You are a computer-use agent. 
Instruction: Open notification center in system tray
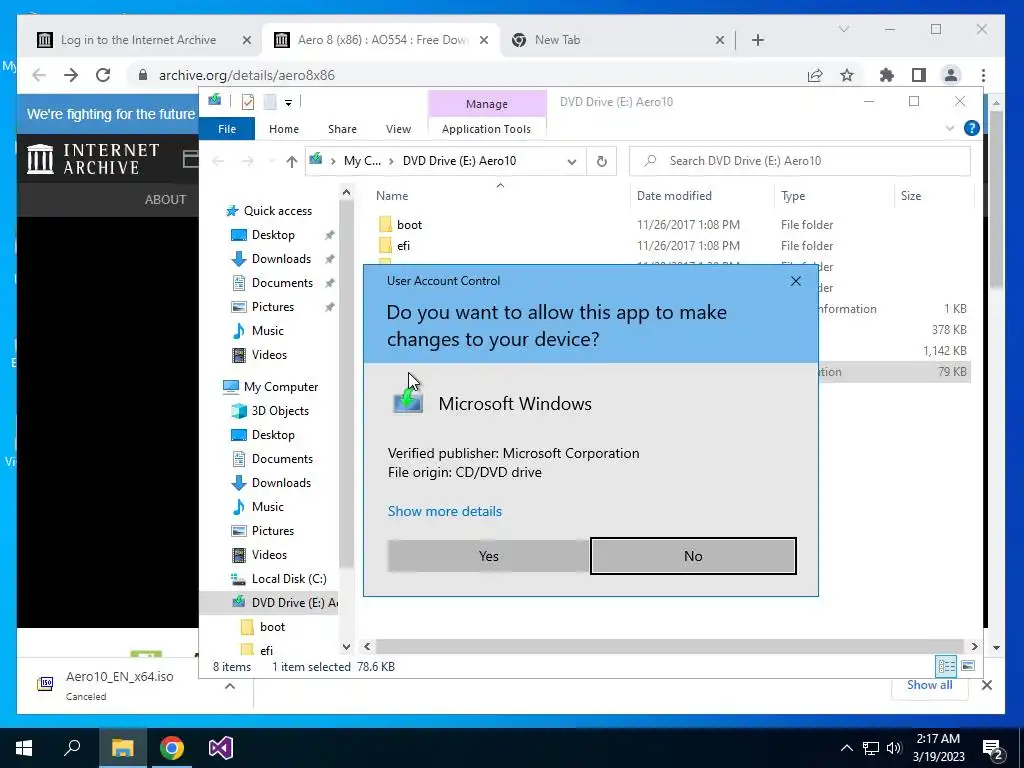[x=993, y=748]
